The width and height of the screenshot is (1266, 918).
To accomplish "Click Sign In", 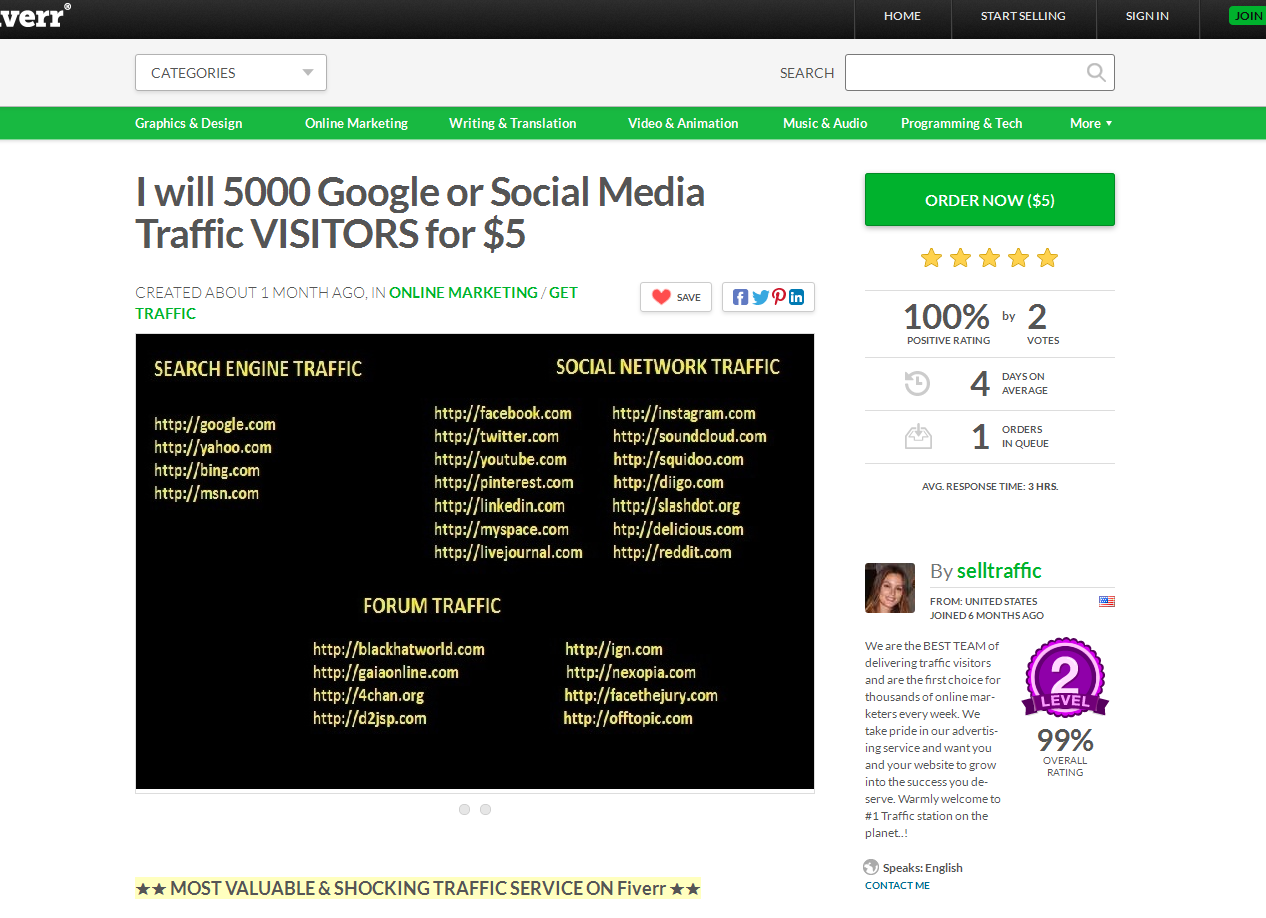I will click(1147, 16).
